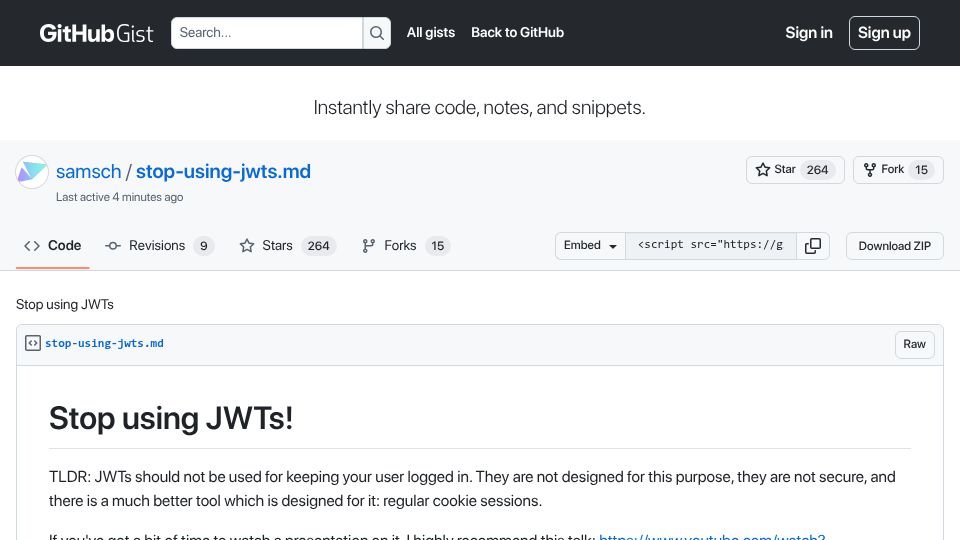Screen dimensions: 960x540
Task: Click the search magnifier icon button
Action: coord(377,33)
